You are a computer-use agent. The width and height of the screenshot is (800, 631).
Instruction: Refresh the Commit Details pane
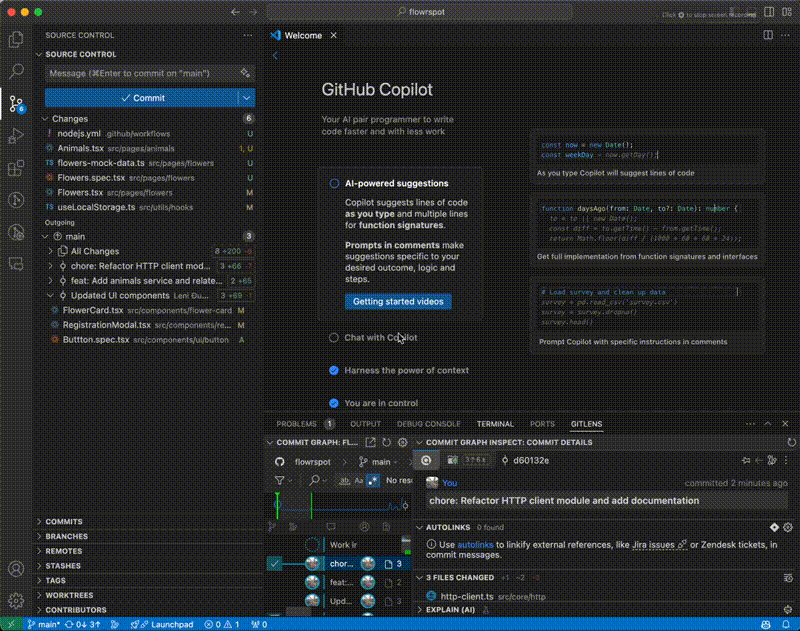[791, 442]
